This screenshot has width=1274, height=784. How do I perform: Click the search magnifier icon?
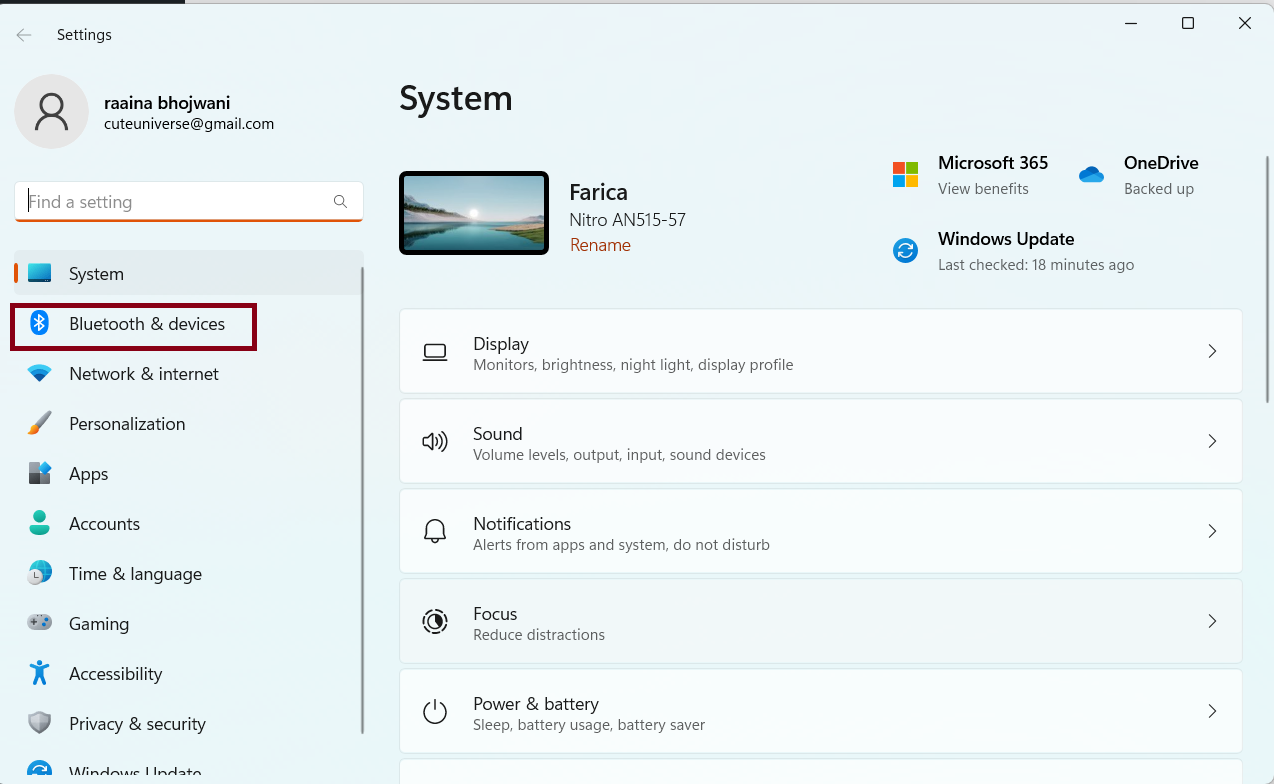click(340, 202)
